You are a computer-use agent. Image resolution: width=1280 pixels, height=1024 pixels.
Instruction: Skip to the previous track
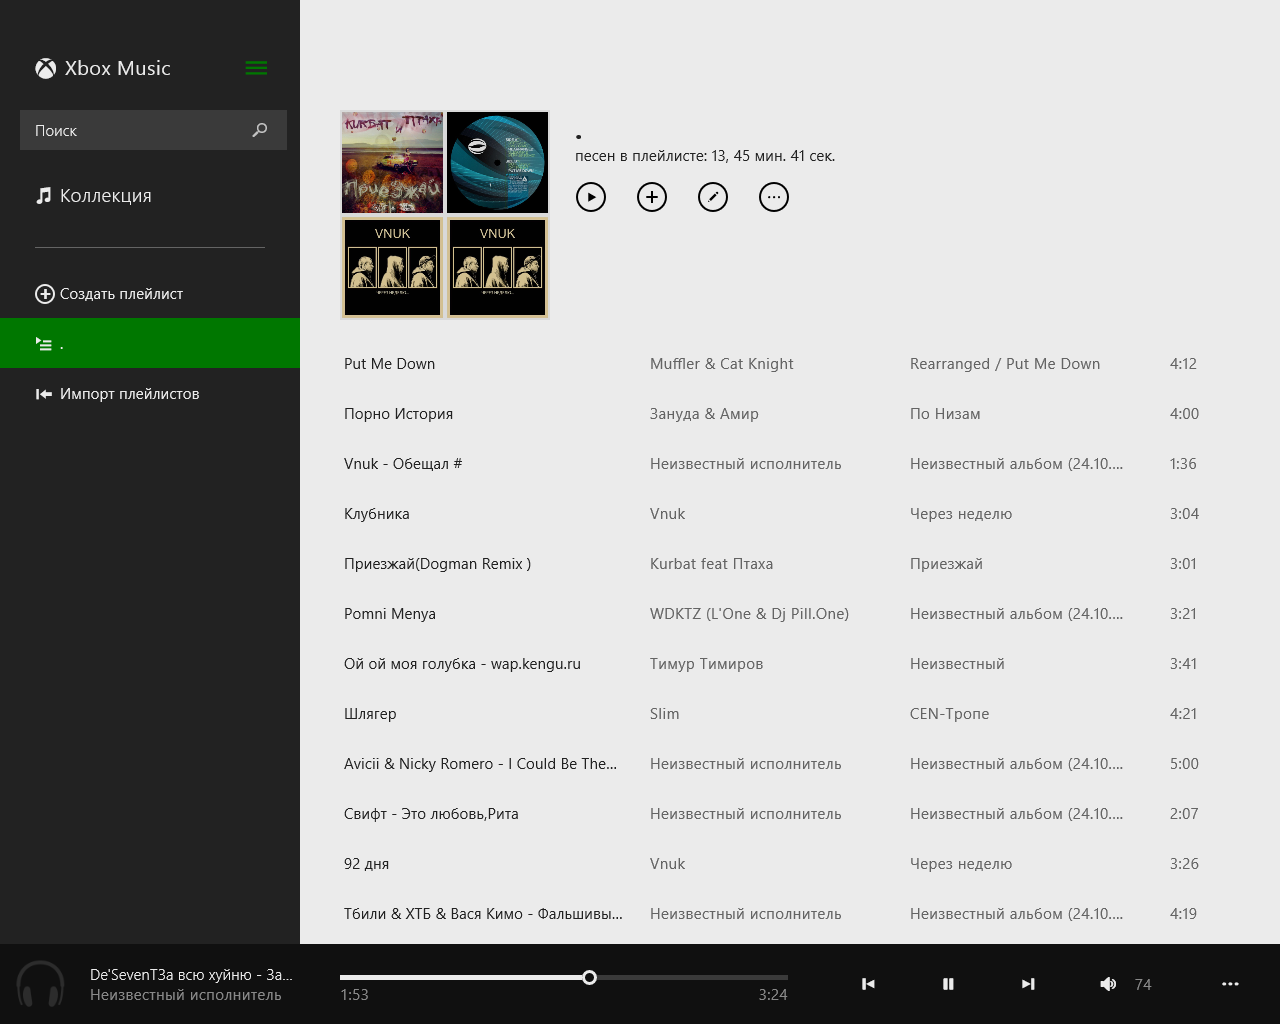pyautogui.click(x=868, y=984)
